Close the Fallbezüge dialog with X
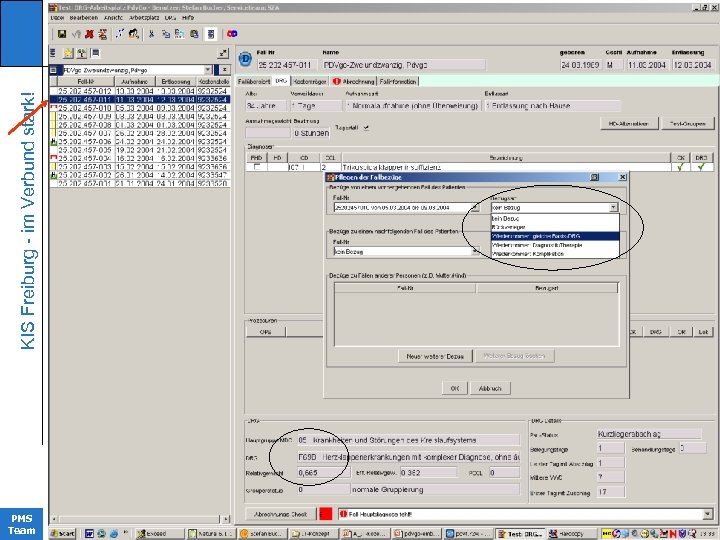This screenshot has width=720, height=540. coord(622,177)
